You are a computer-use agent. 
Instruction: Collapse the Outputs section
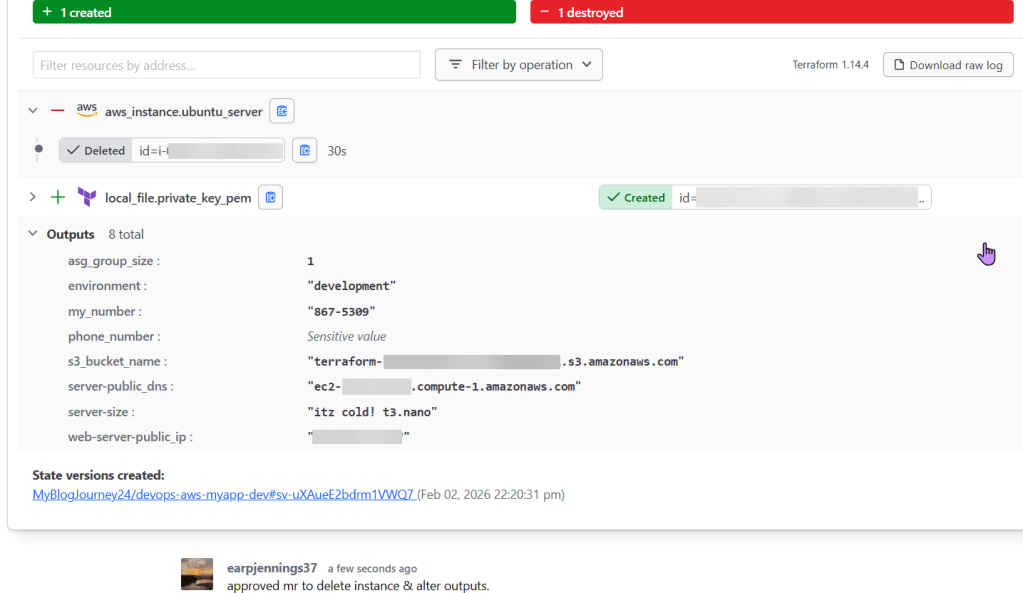pyautogui.click(x=33, y=234)
